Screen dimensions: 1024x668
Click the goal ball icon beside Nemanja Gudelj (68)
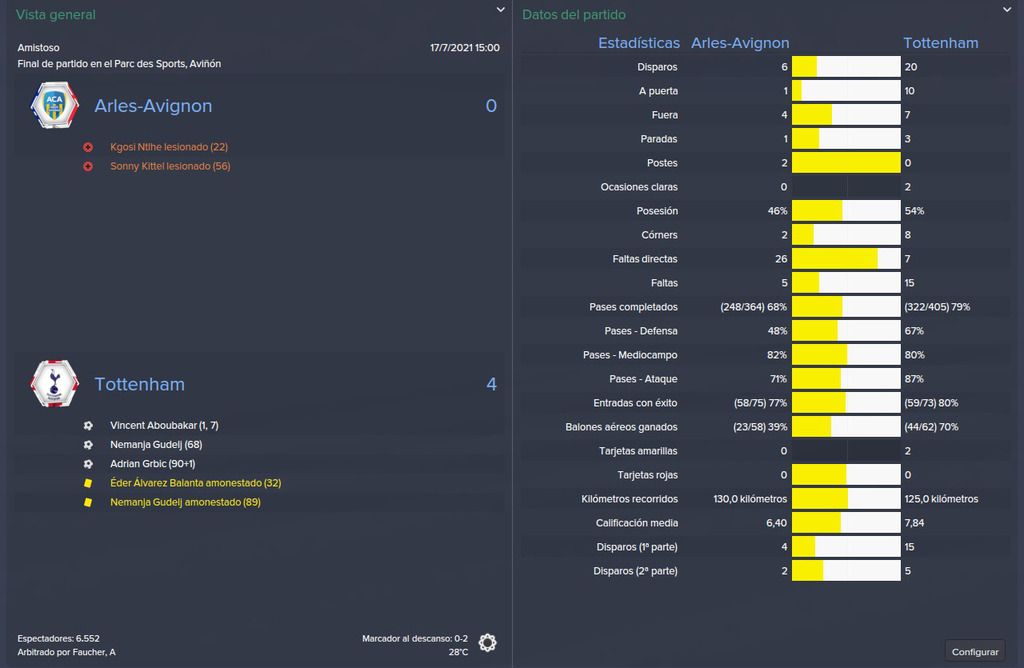click(88, 445)
